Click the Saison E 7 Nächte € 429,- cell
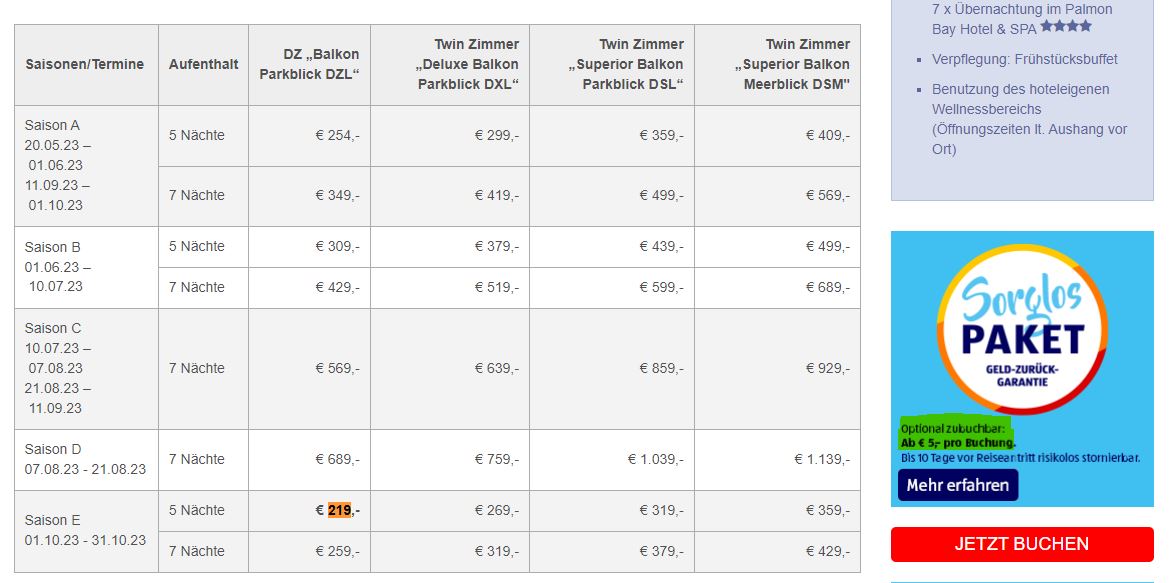 click(x=777, y=551)
